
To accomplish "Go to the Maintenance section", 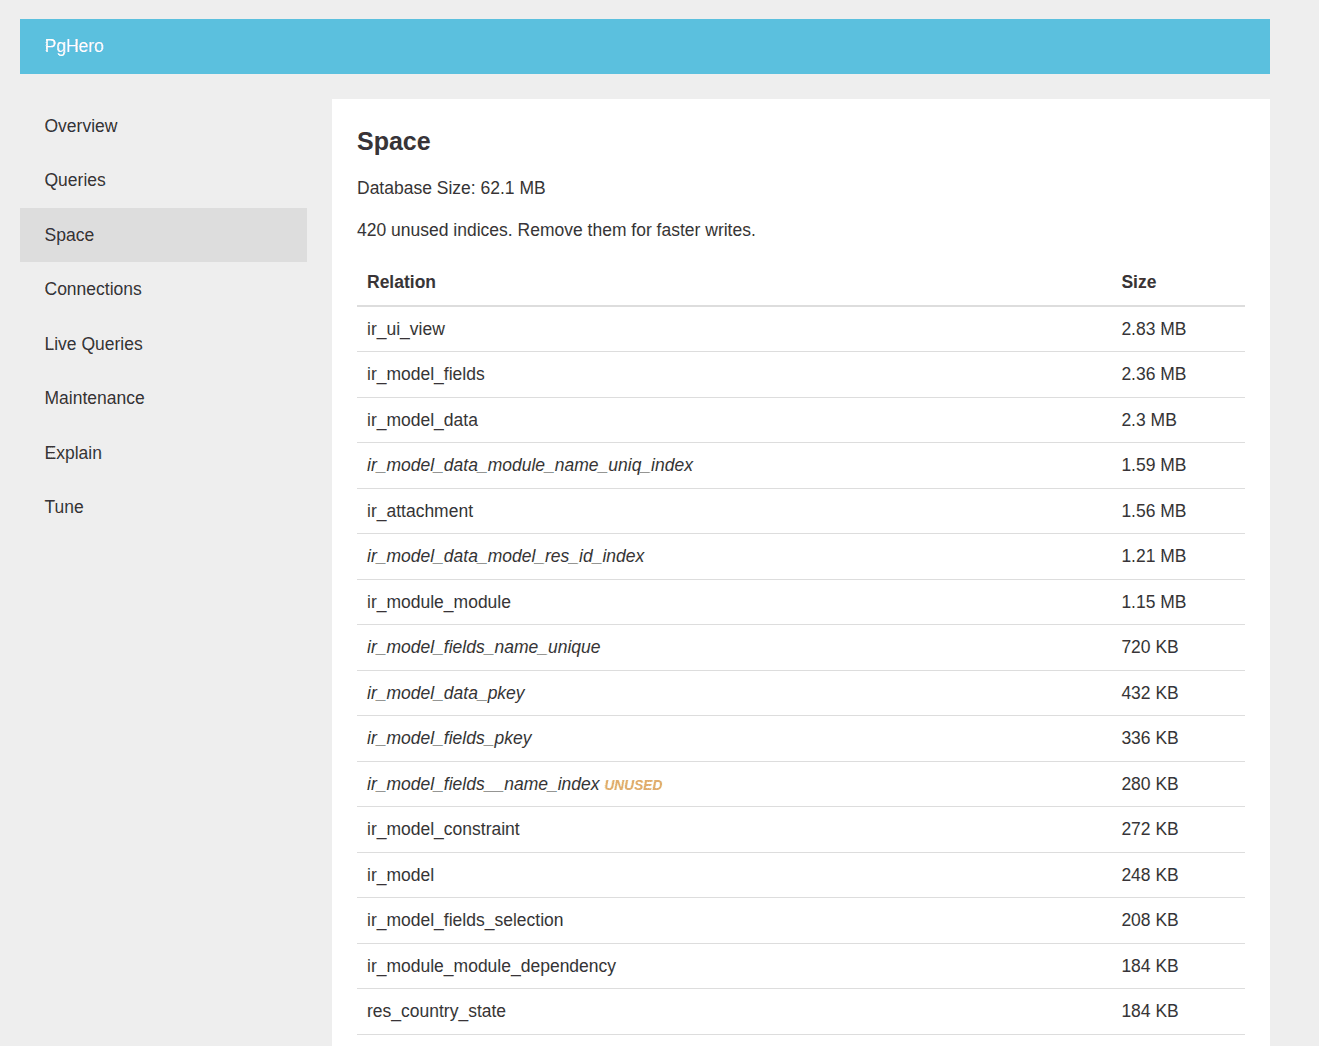I will [x=94, y=397].
